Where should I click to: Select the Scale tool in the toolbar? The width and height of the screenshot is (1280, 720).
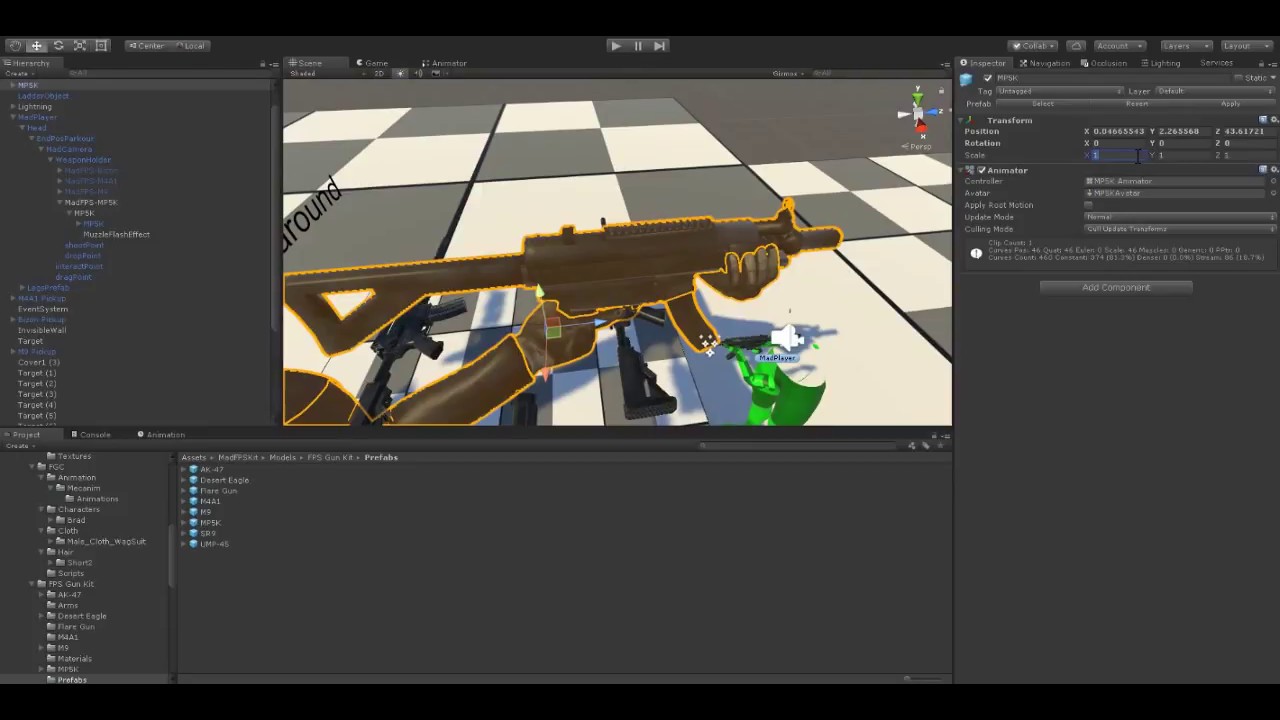click(80, 46)
